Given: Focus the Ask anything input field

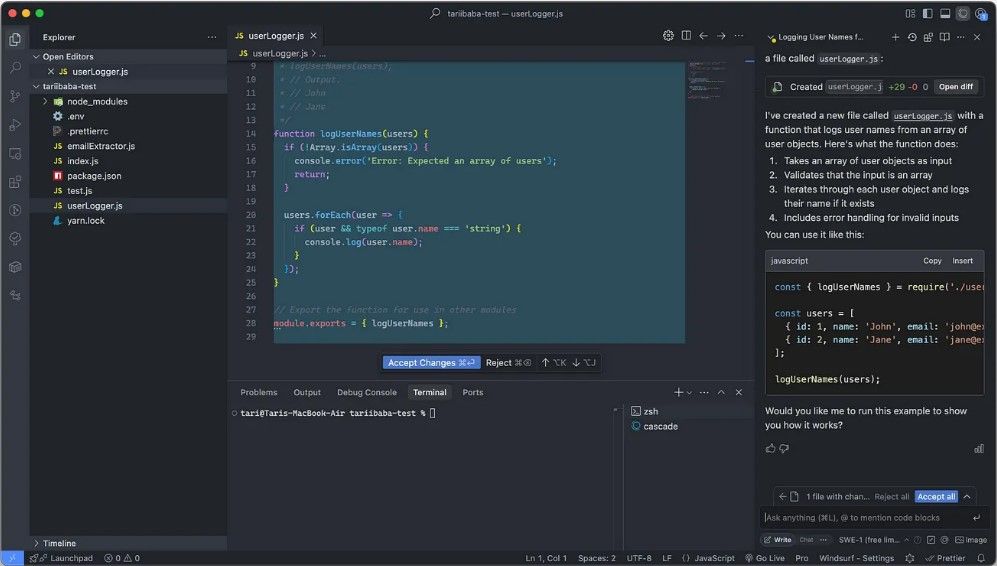Looking at the screenshot, I should click(x=865, y=518).
